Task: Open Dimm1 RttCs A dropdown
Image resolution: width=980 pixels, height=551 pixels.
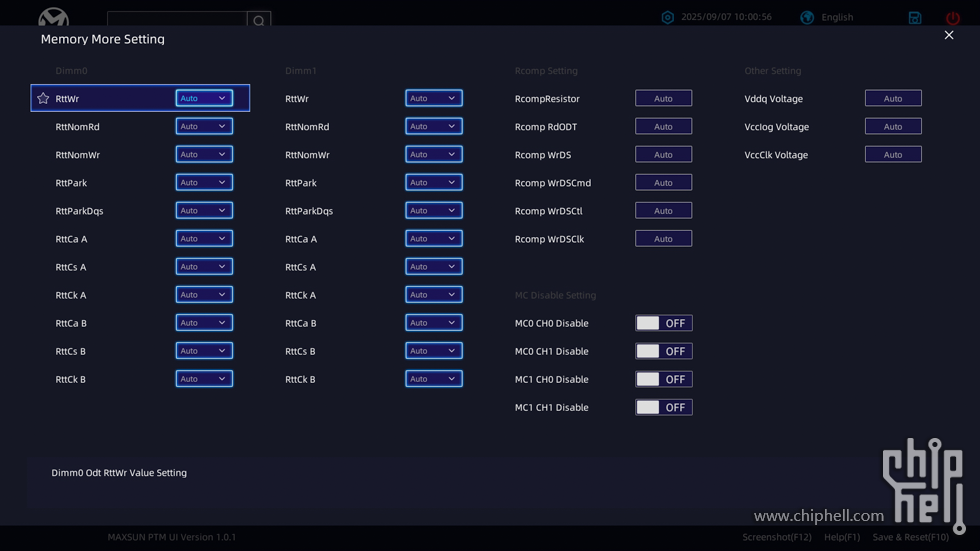Action: 434,267
